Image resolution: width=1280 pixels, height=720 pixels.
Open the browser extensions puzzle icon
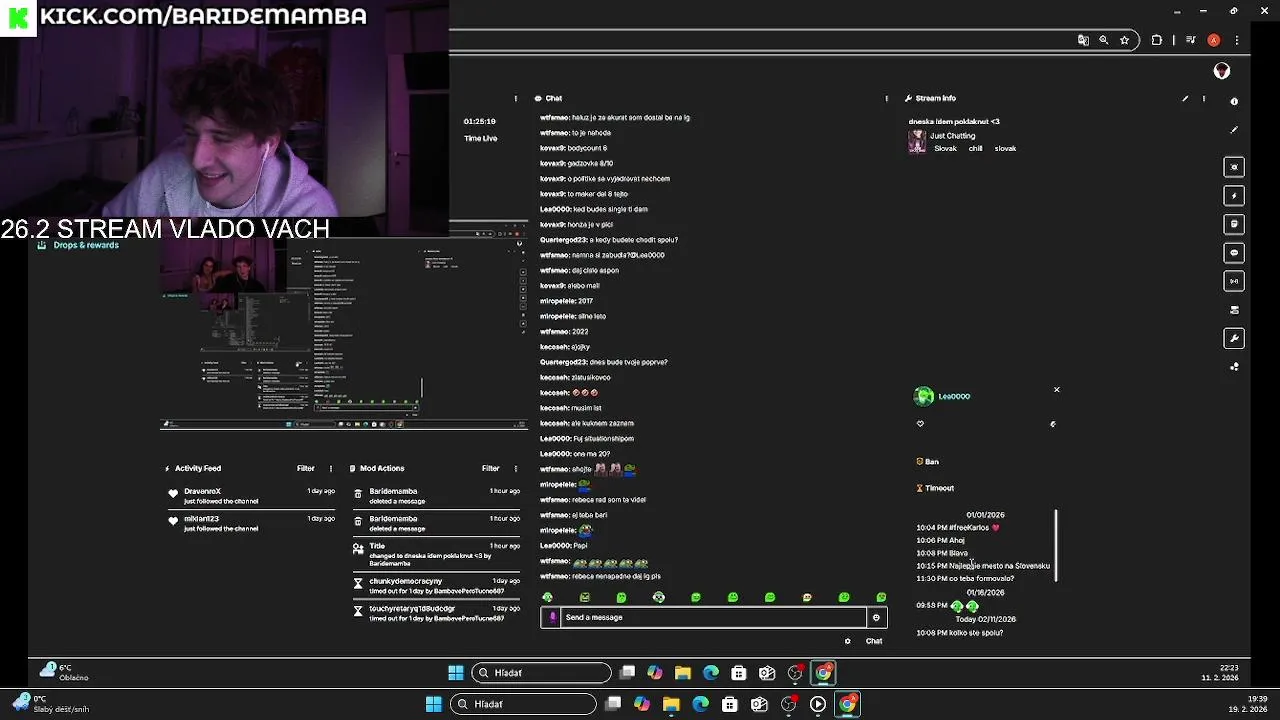(x=1157, y=40)
